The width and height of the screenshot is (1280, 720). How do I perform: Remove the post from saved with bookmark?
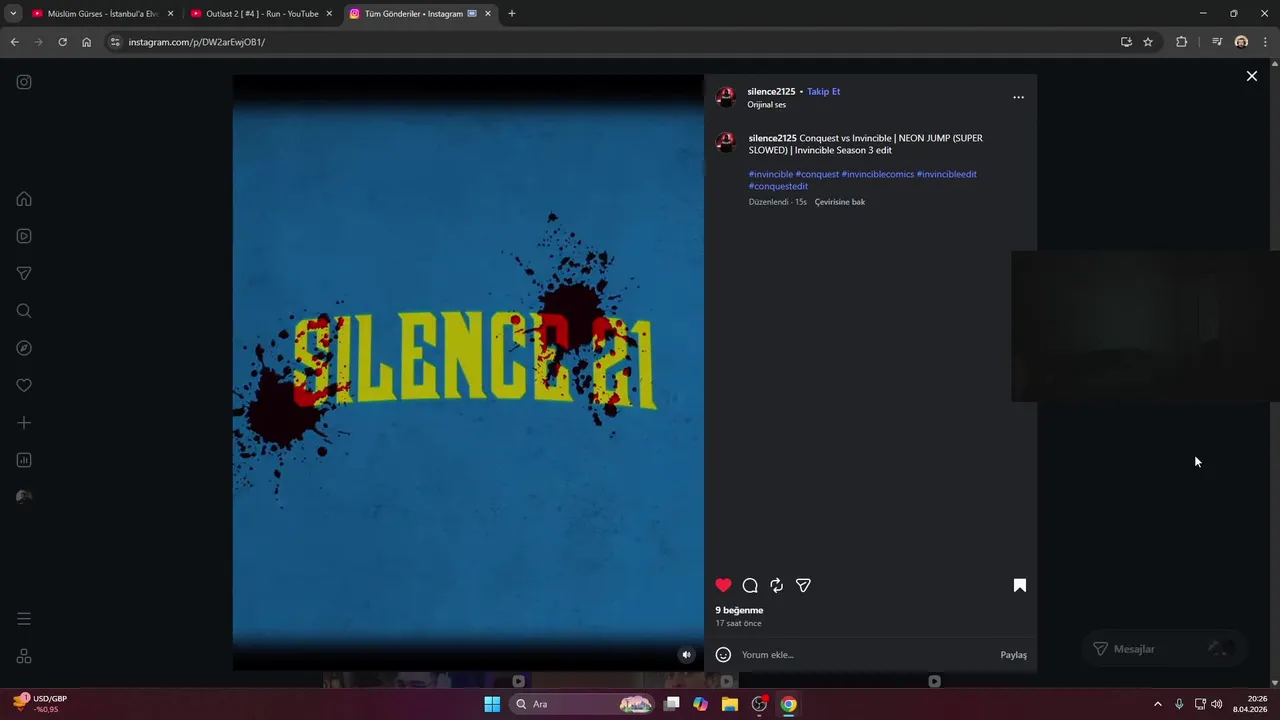point(1020,585)
